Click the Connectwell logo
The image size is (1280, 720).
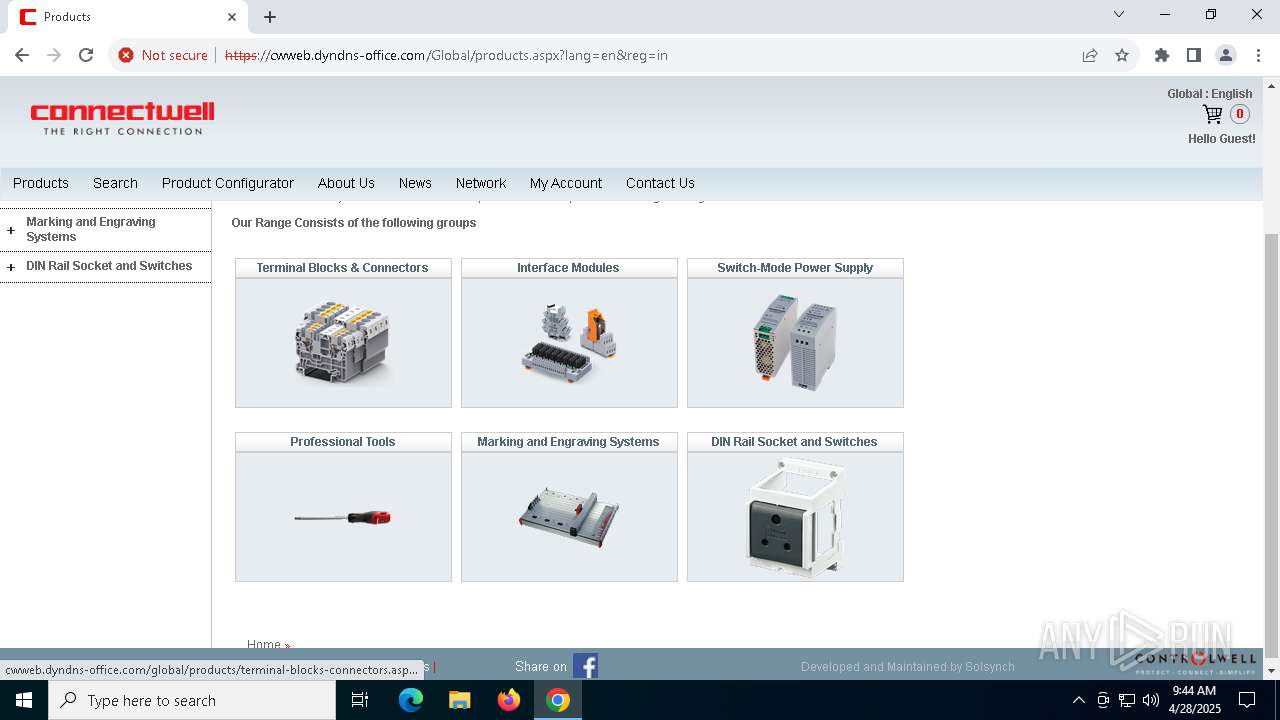coord(122,118)
